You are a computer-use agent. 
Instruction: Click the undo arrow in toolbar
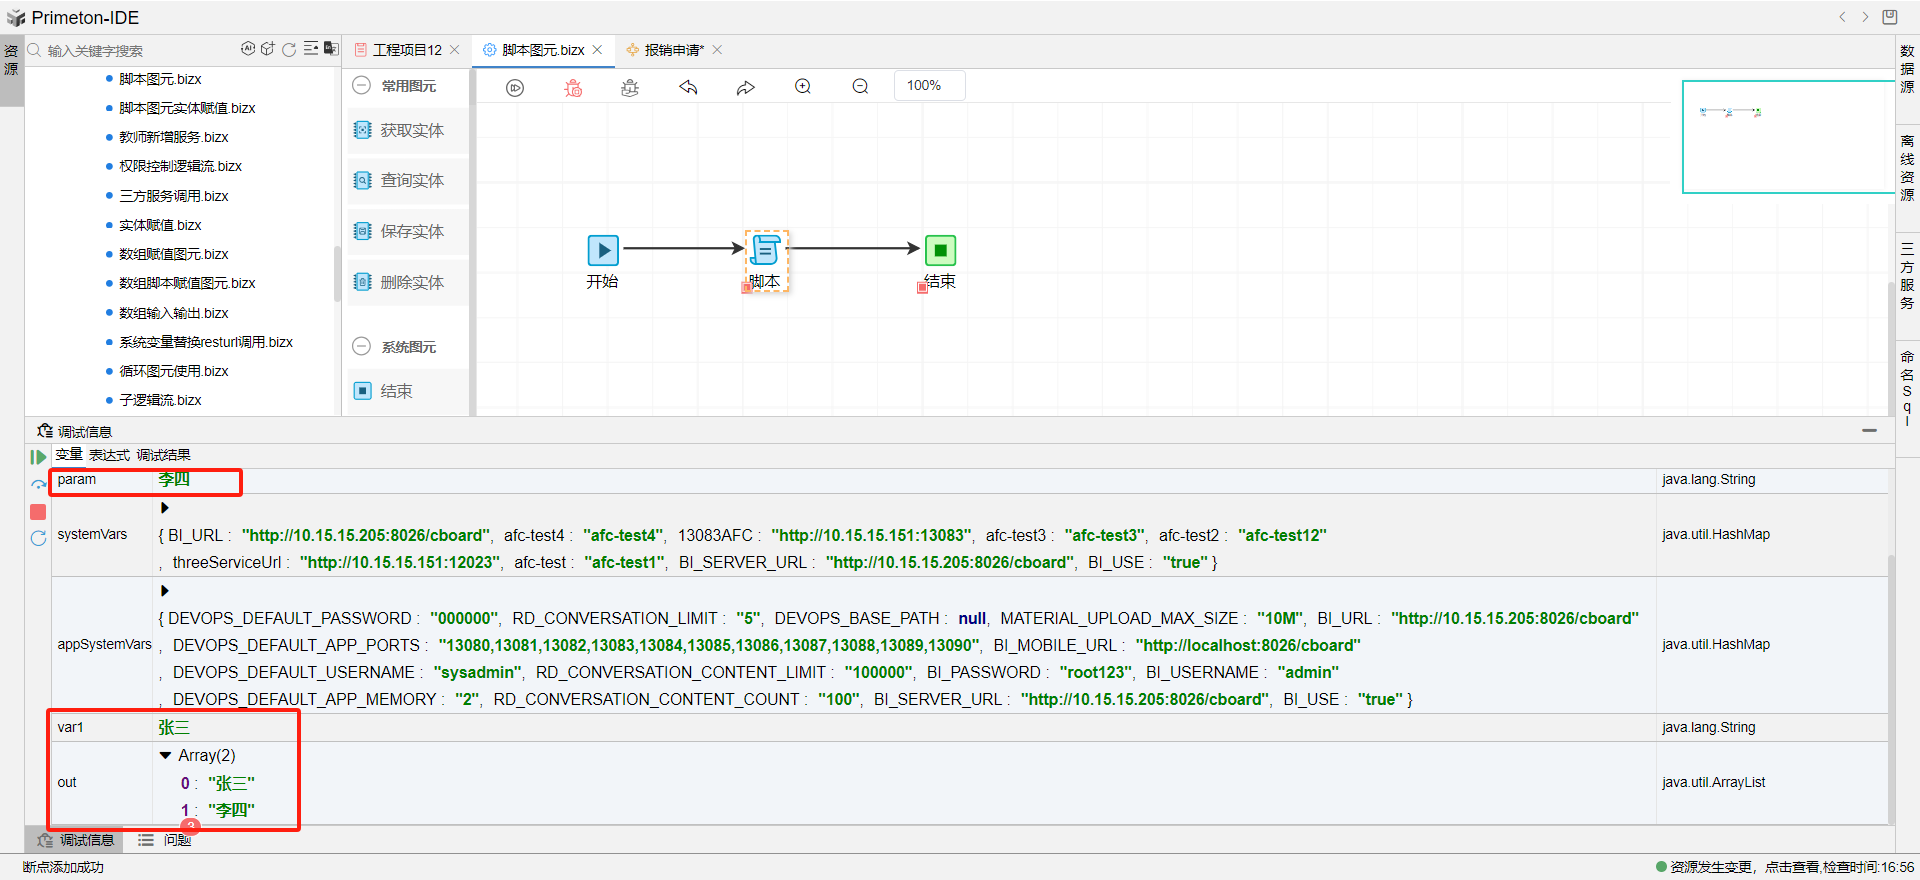pos(688,88)
